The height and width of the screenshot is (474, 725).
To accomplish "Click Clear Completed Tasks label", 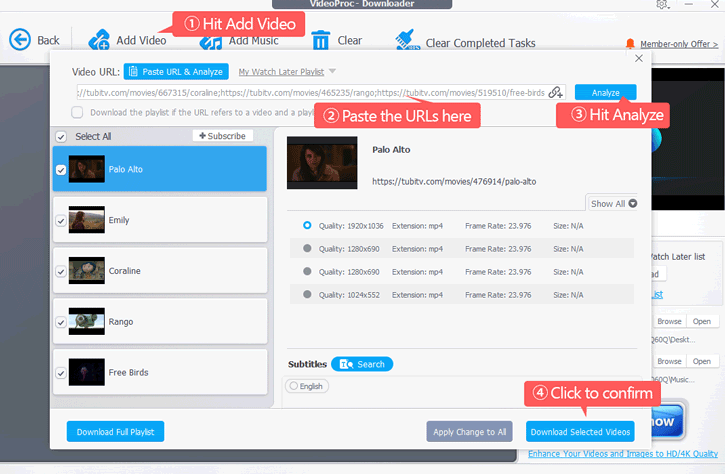I will coord(480,43).
